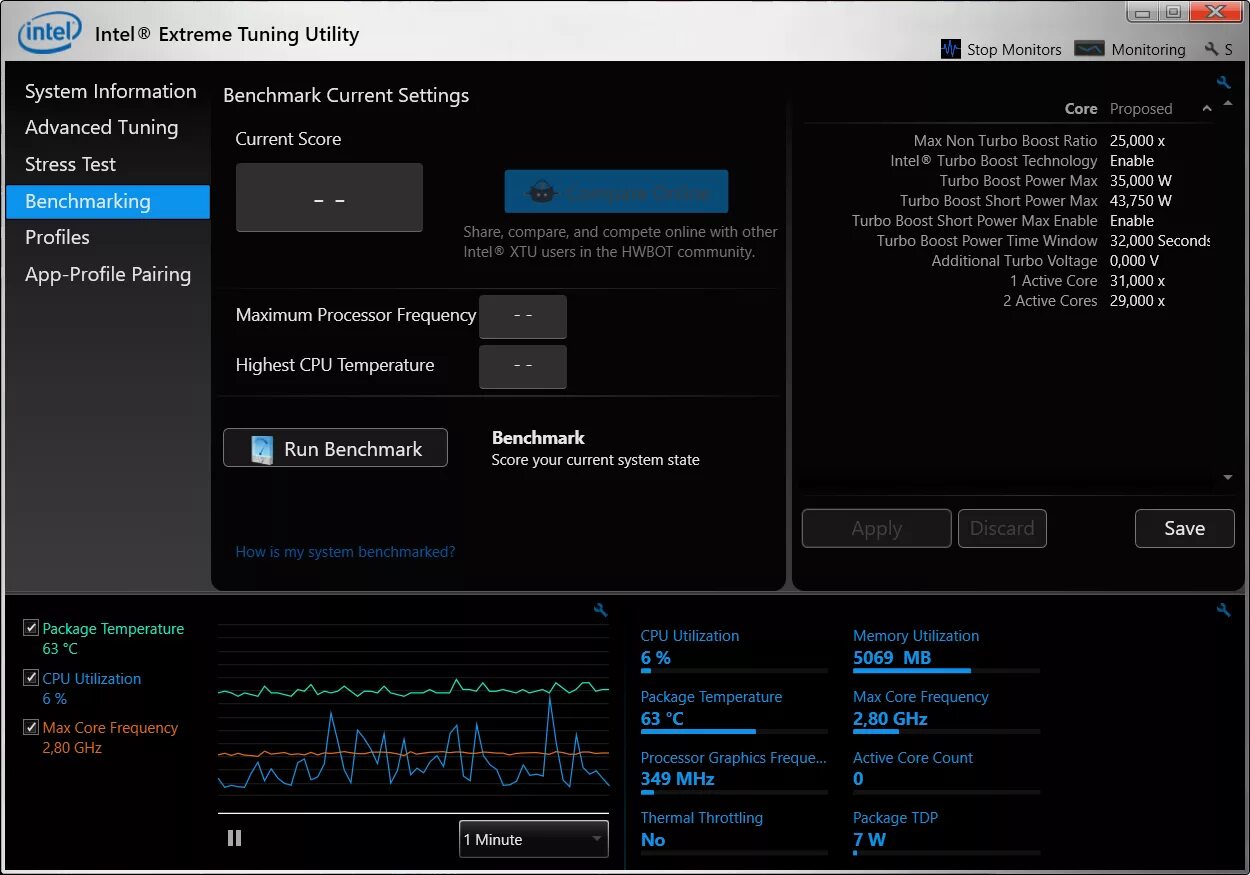
Task: Click the Intel logo icon
Action: coord(49,33)
